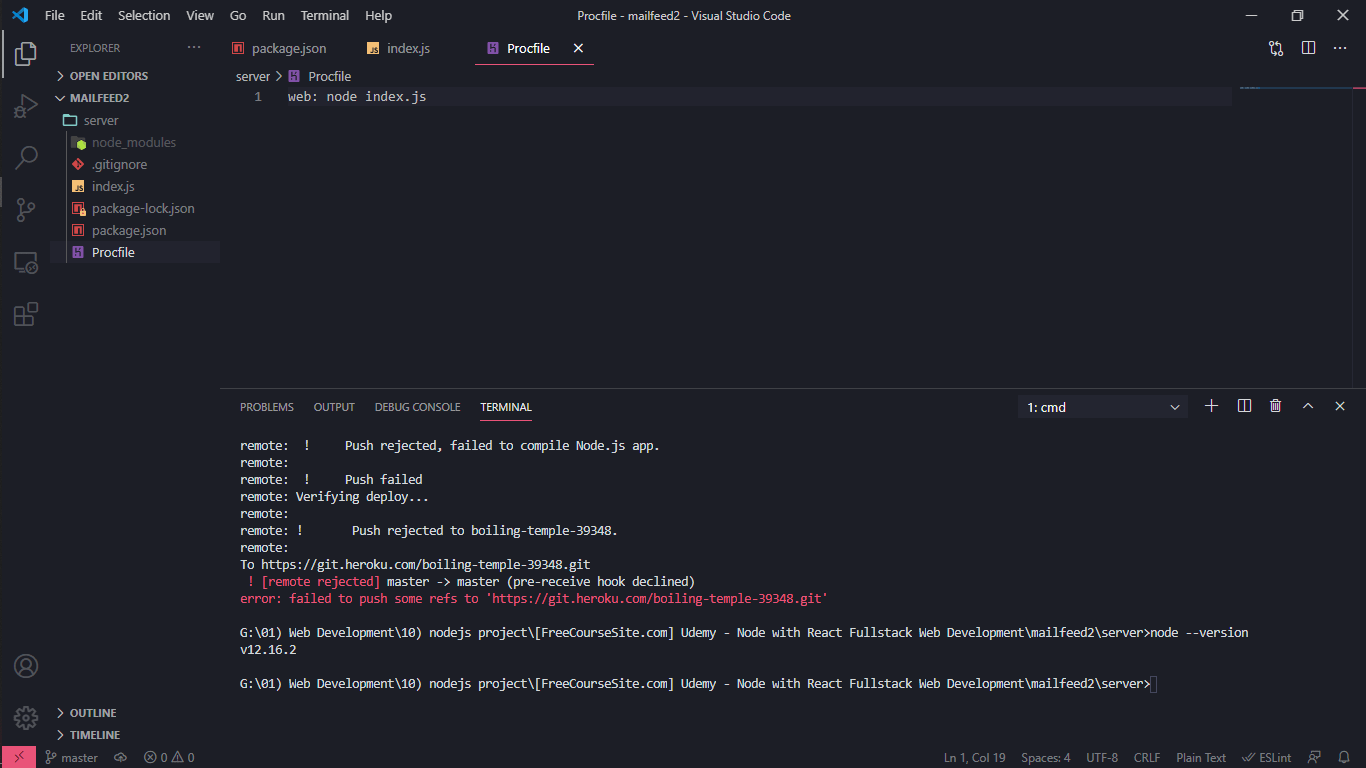Close the Procfile editor tab
Viewport: 1366px width, 768px height.
pos(576,47)
